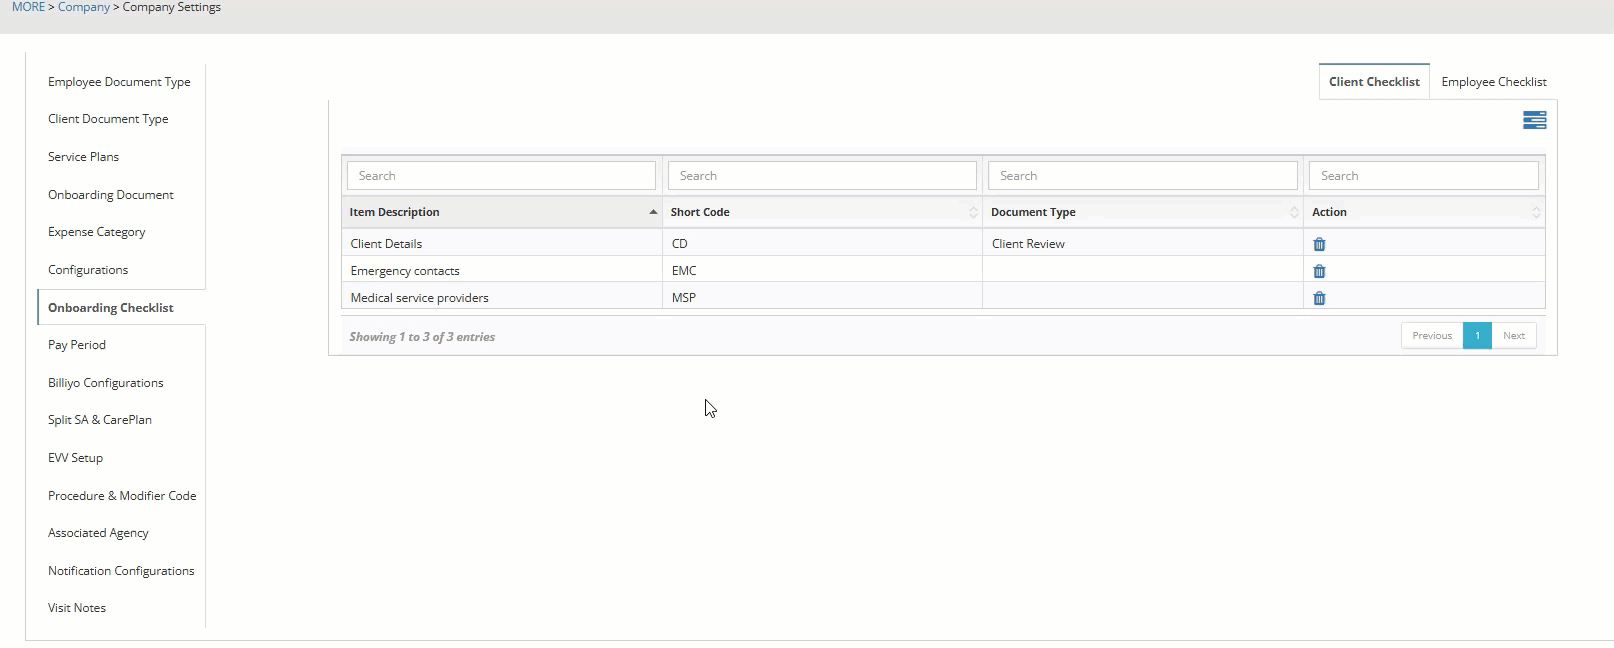Select the Client Checklist tab
Image resolution: width=1614 pixels, height=648 pixels.
[1374, 82]
